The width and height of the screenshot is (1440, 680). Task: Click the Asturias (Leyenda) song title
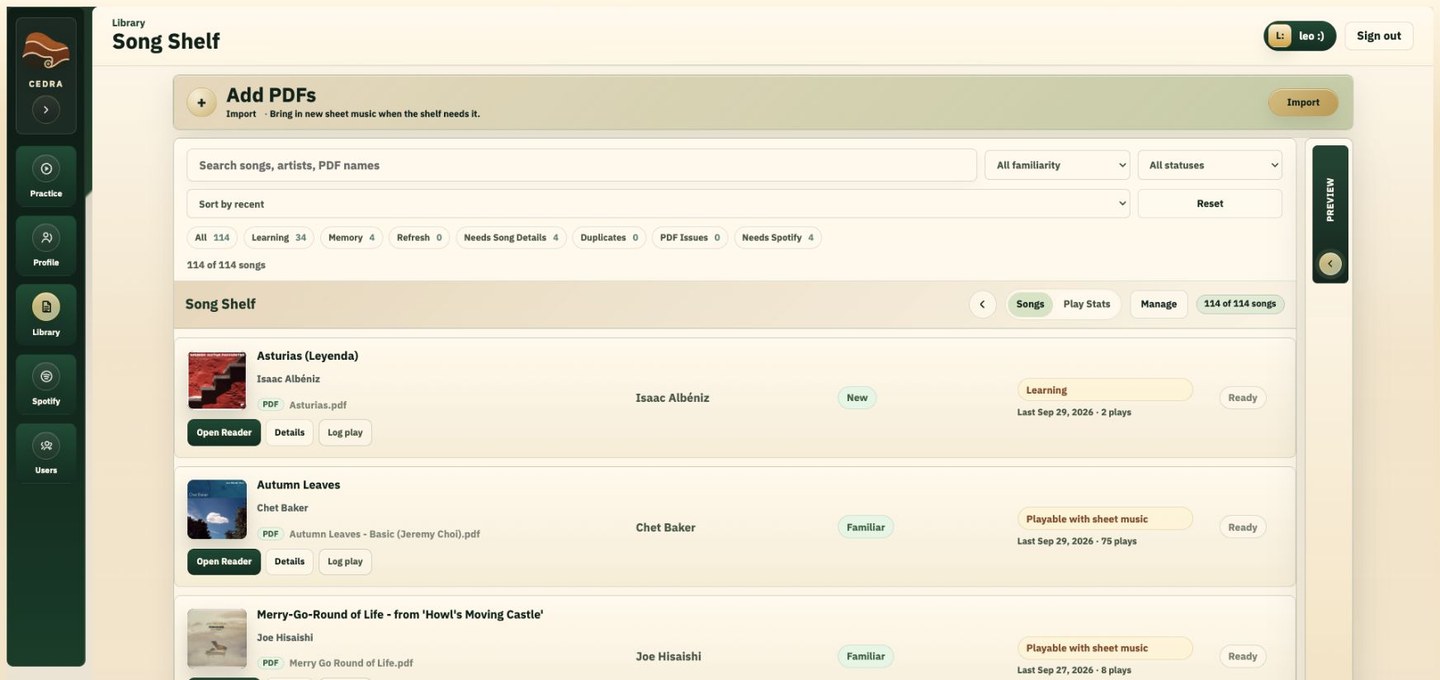[307, 356]
